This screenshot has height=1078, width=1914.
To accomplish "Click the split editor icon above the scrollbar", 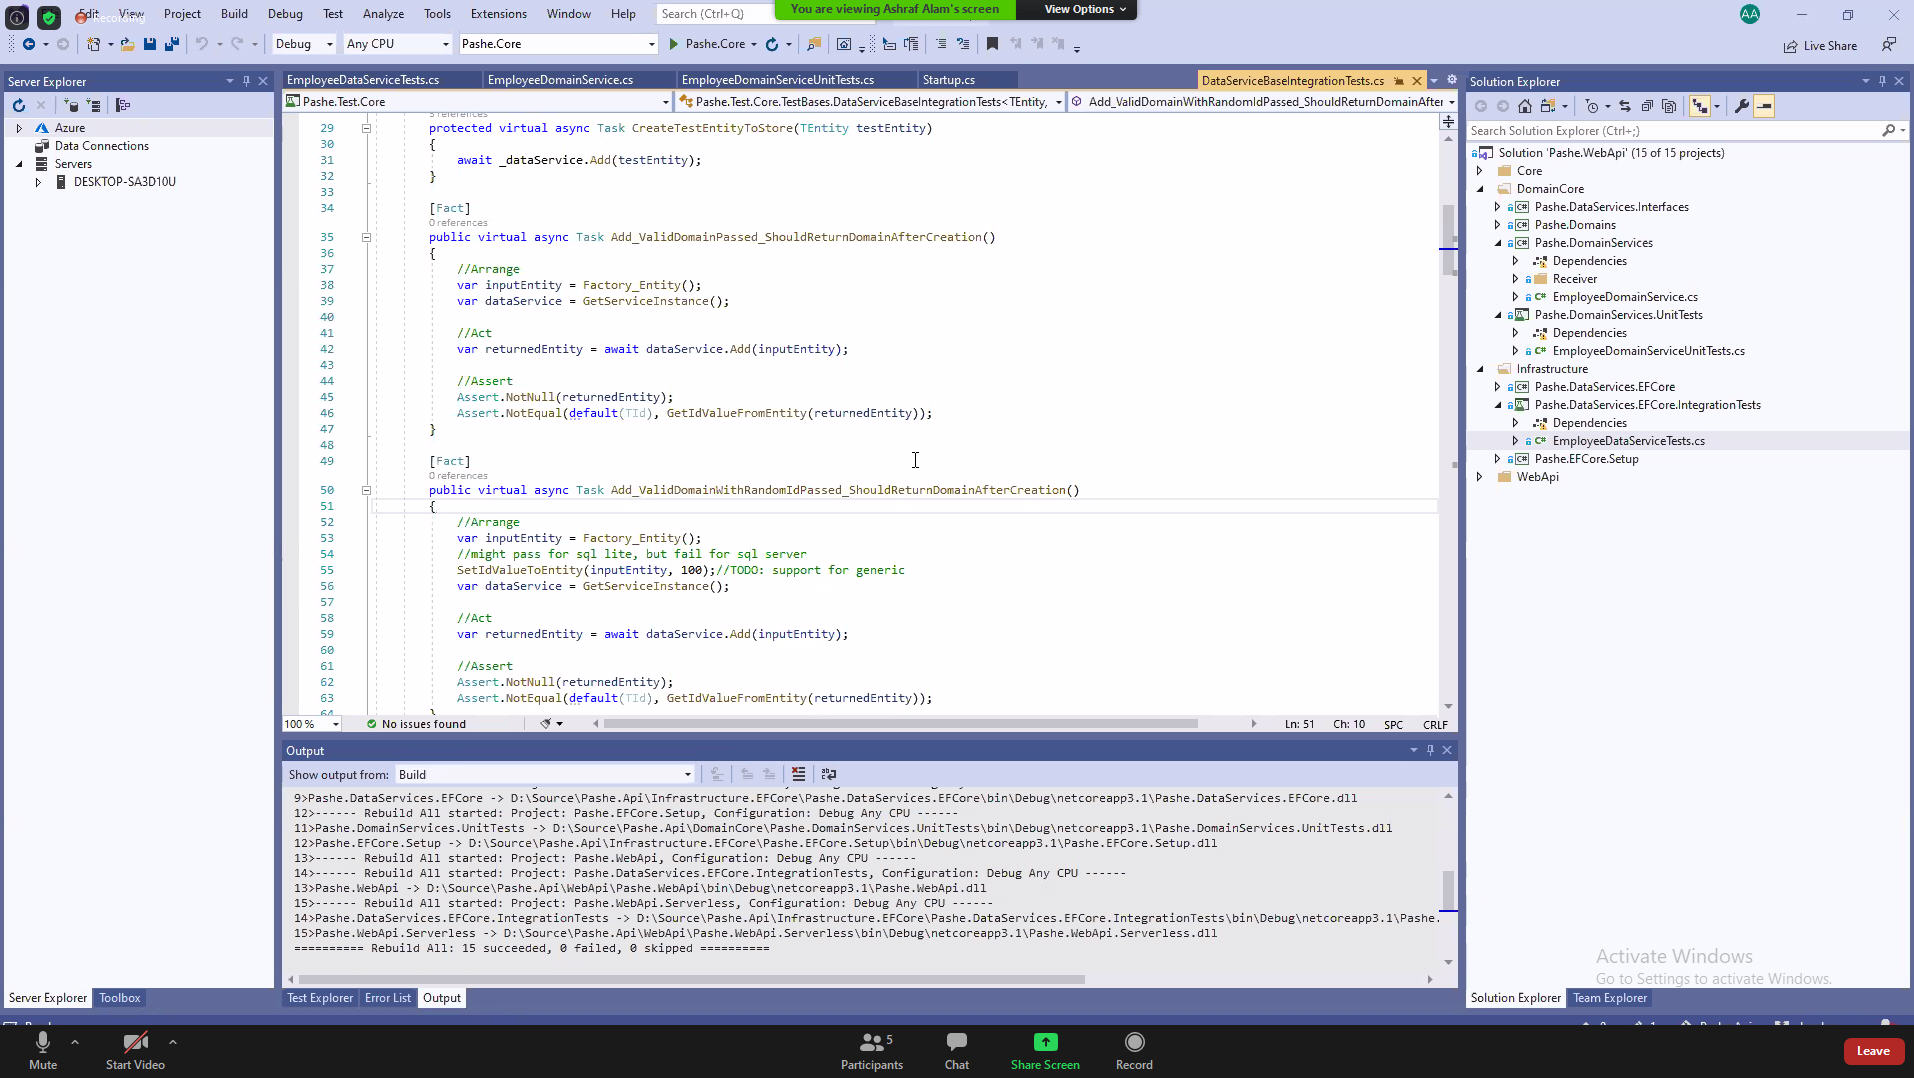I will point(1448,121).
